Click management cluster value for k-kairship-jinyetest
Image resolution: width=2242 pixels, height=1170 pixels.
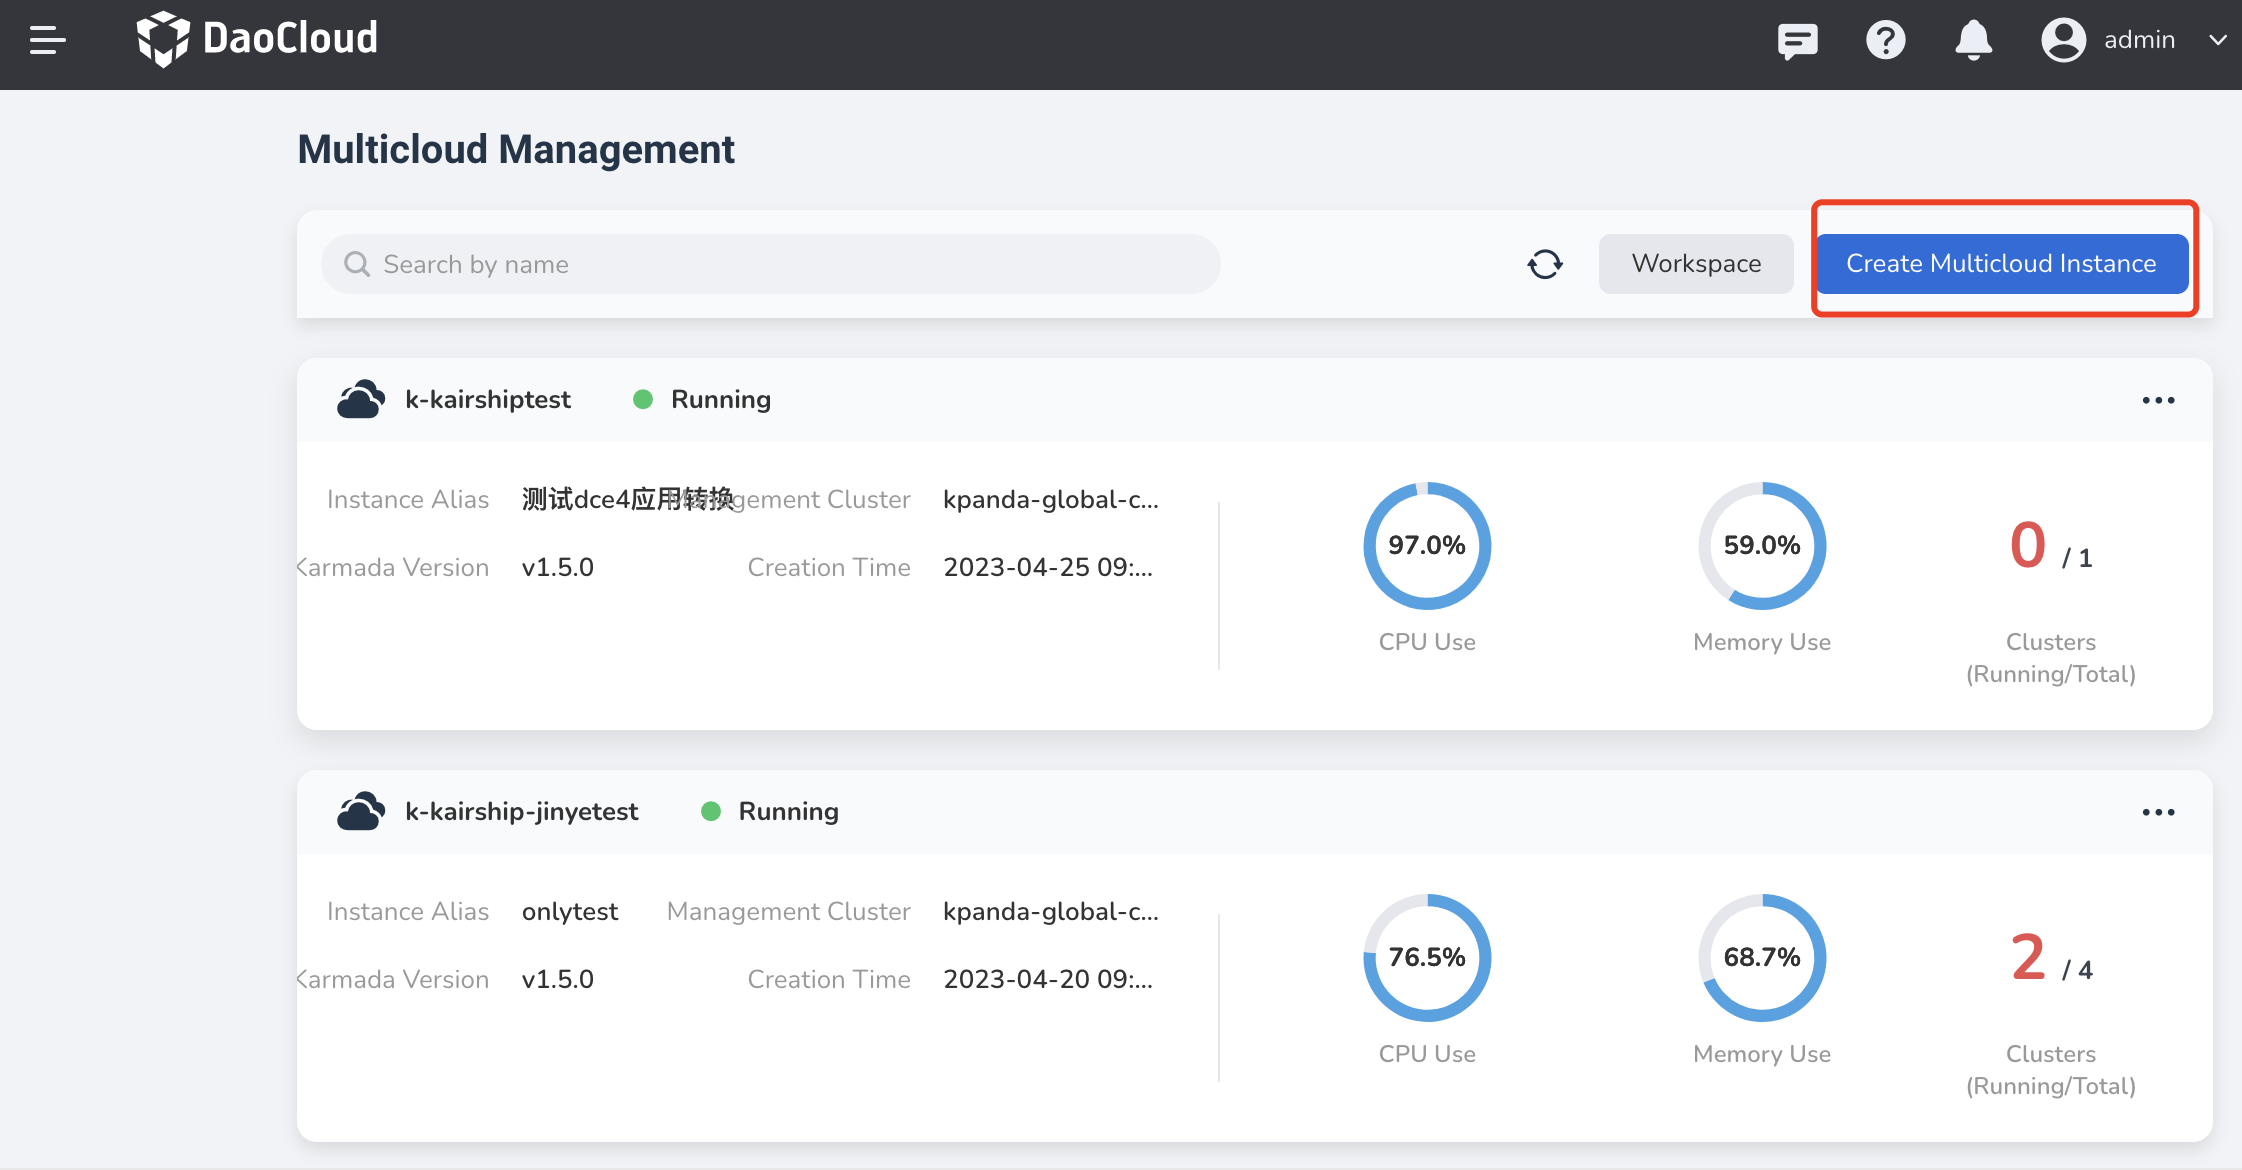pyautogui.click(x=1051, y=911)
